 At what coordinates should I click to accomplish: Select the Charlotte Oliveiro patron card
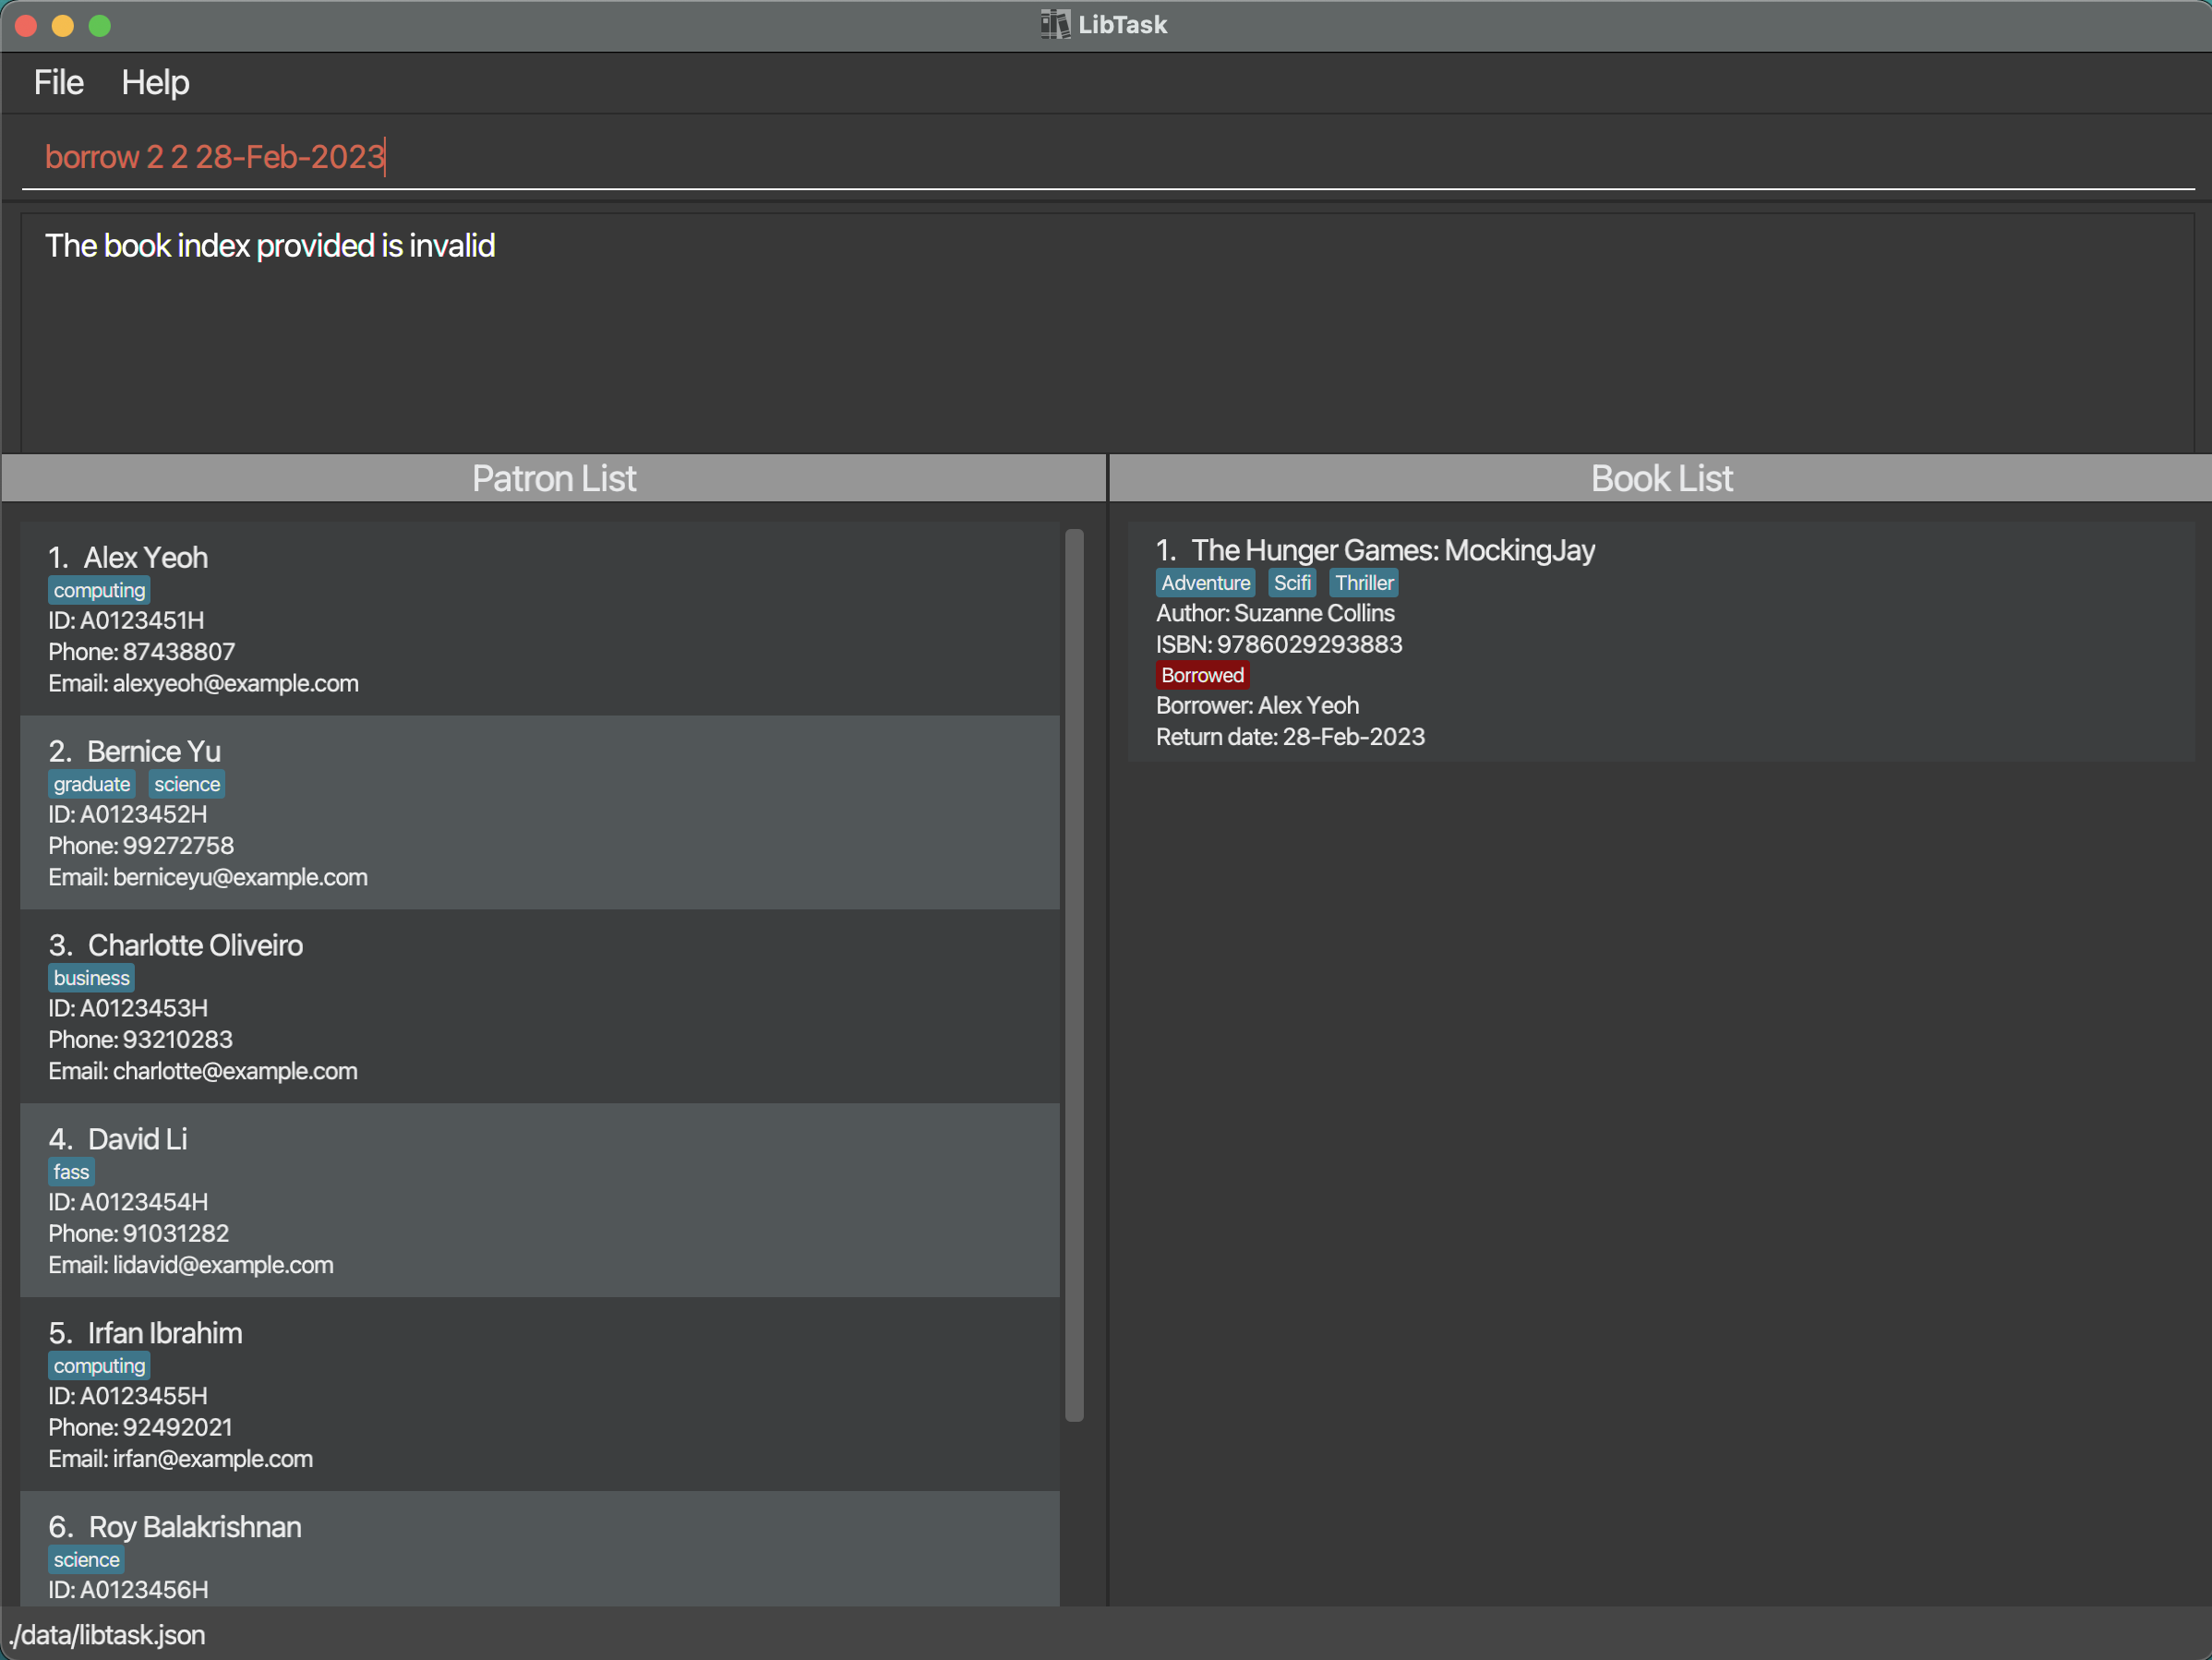click(x=540, y=1006)
